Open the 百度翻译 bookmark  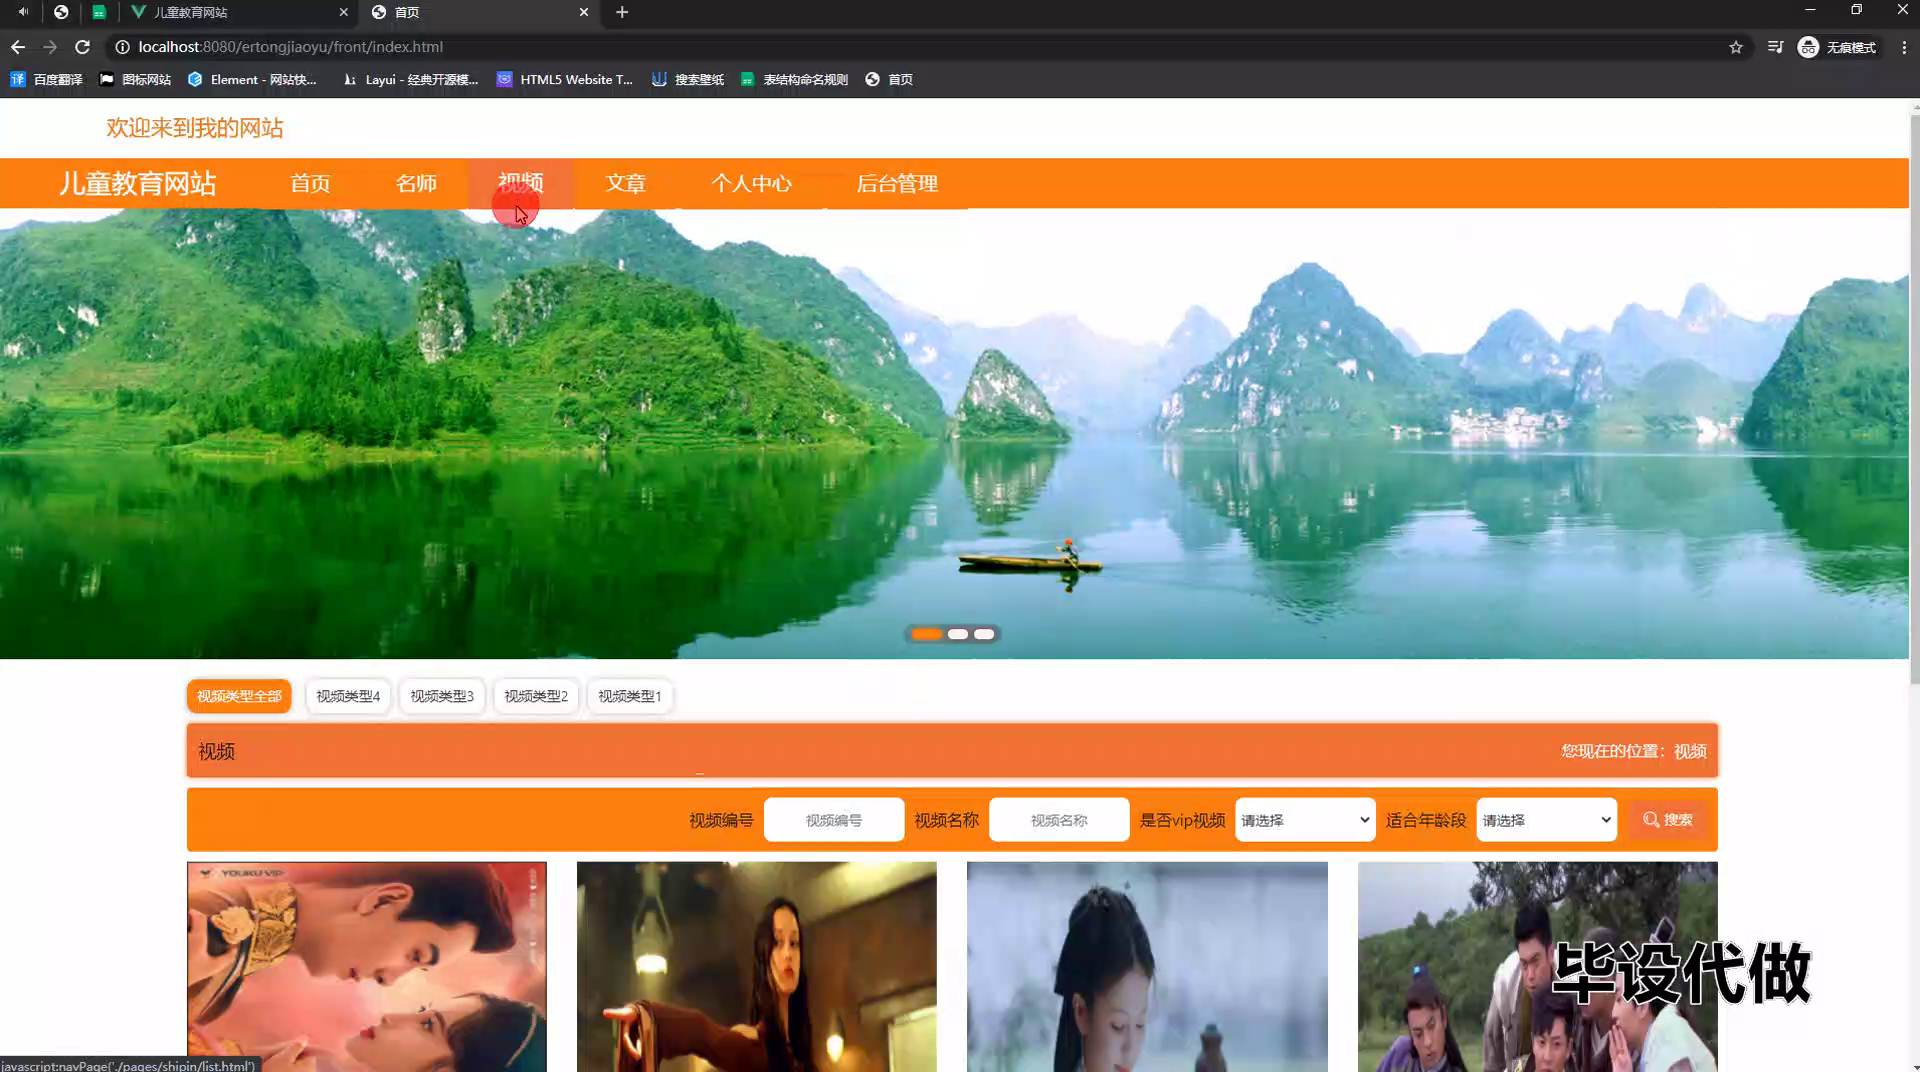coord(46,79)
